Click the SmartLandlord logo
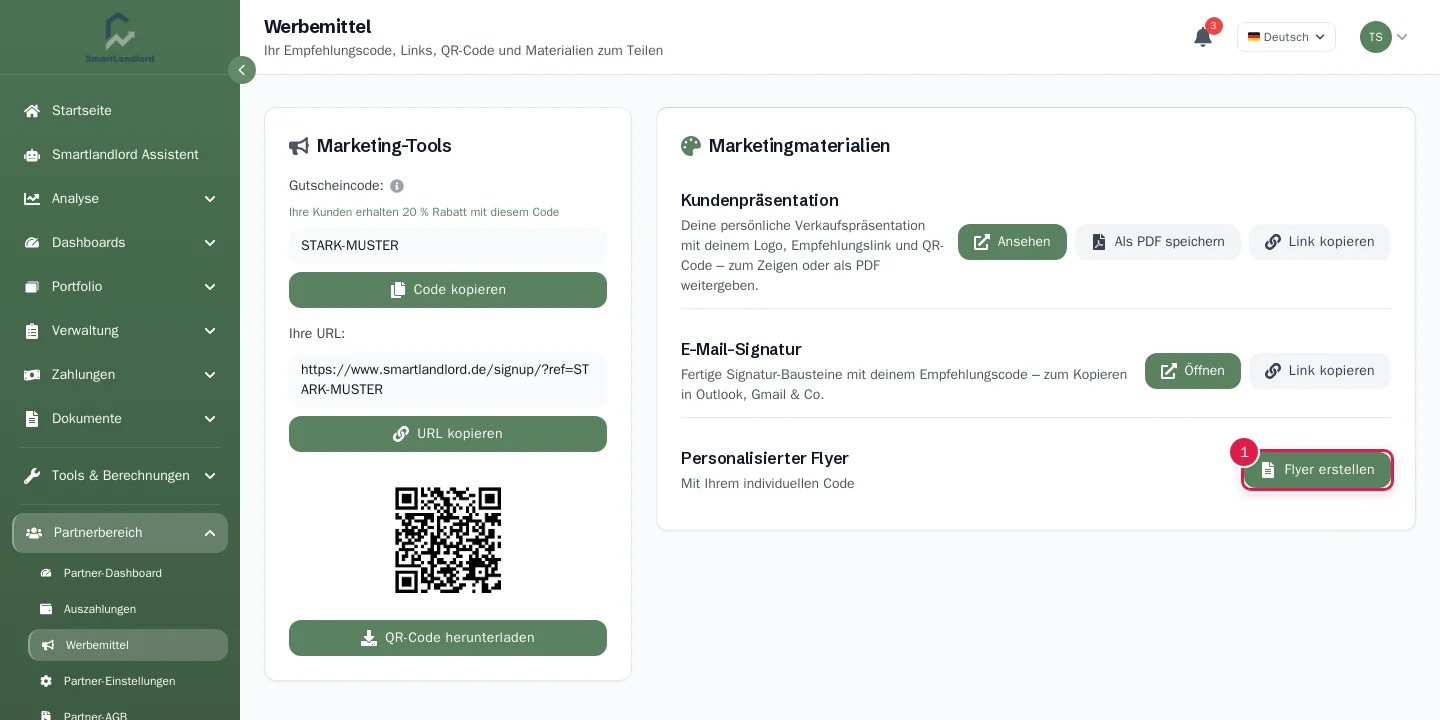Image resolution: width=1440 pixels, height=720 pixels. tap(120, 38)
